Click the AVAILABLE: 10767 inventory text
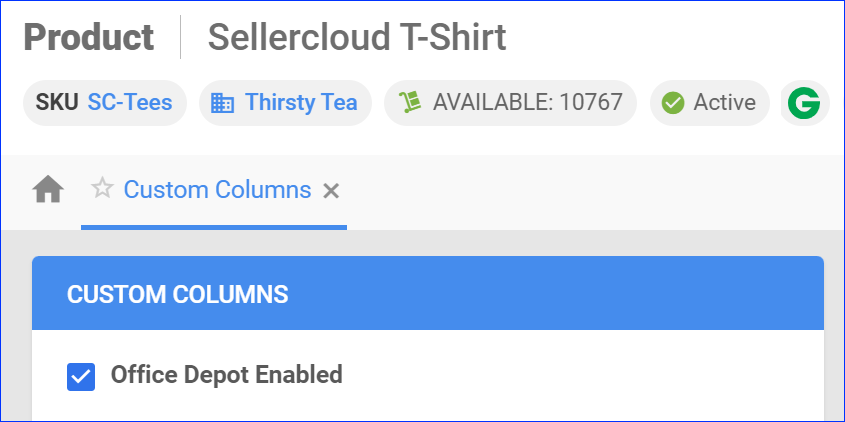 click(527, 102)
